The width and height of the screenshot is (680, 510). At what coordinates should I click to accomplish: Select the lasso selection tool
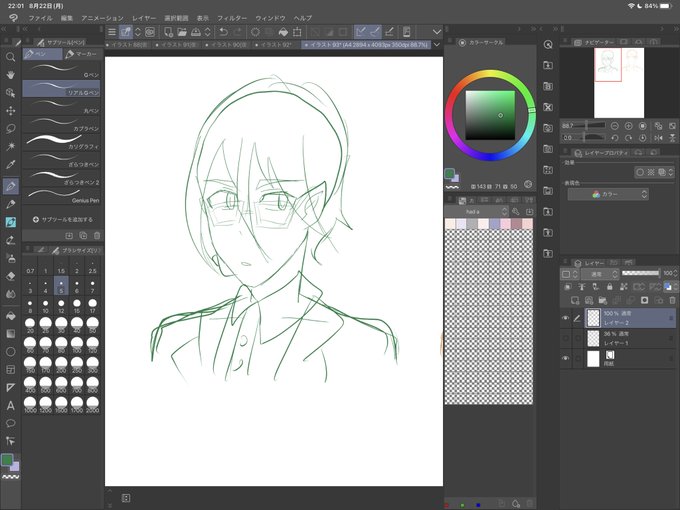tap(10, 128)
